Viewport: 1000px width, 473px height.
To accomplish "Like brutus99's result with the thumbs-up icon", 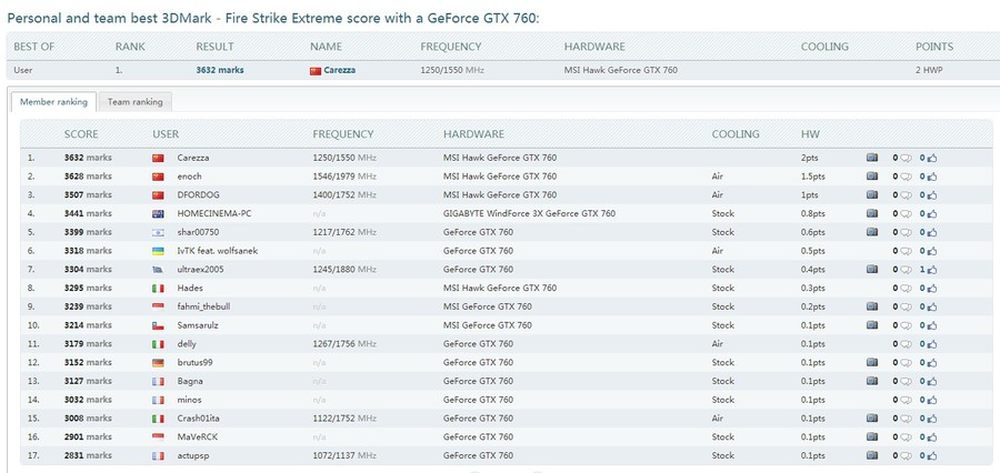I will click(932, 363).
